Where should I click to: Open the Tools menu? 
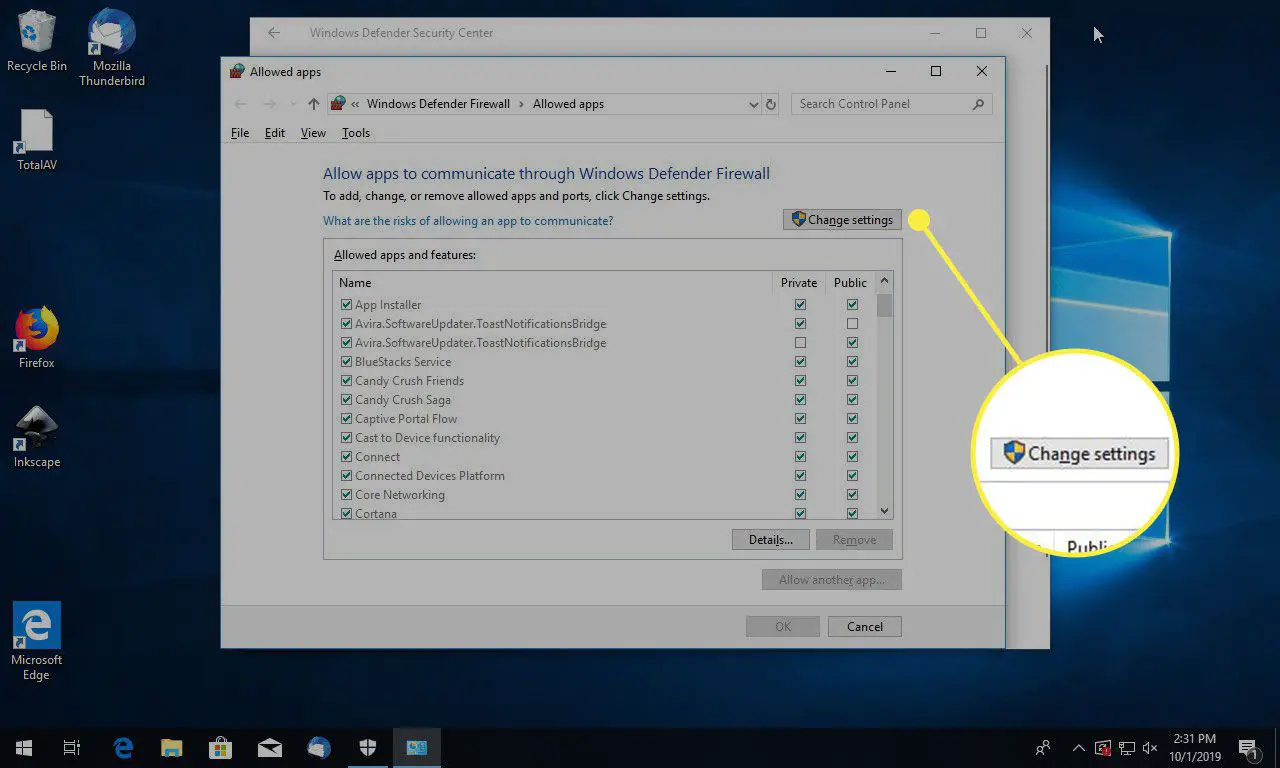click(356, 133)
